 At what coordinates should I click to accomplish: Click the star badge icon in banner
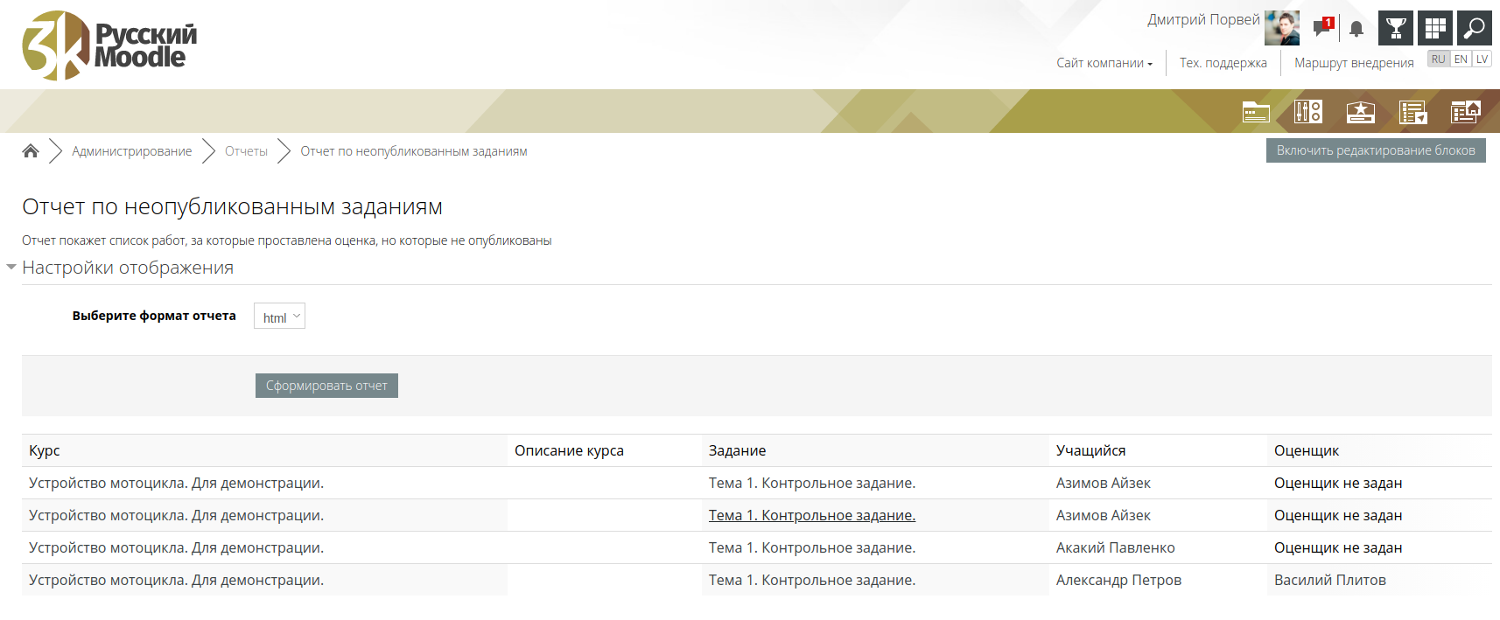pyautogui.click(x=1361, y=112)
